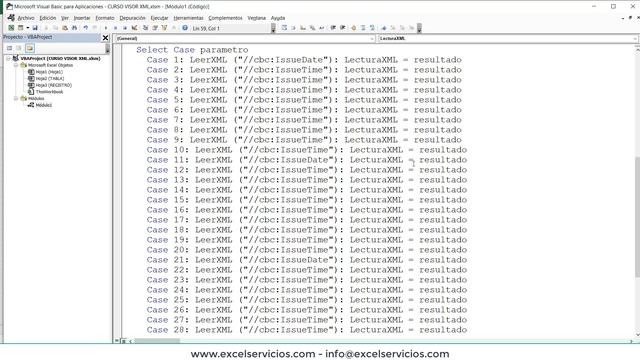Image resolution: width=640 pixels, height=360 pixels.
Task: Toggle Design Mode icon in toolbar
Action: pos(134,28)
